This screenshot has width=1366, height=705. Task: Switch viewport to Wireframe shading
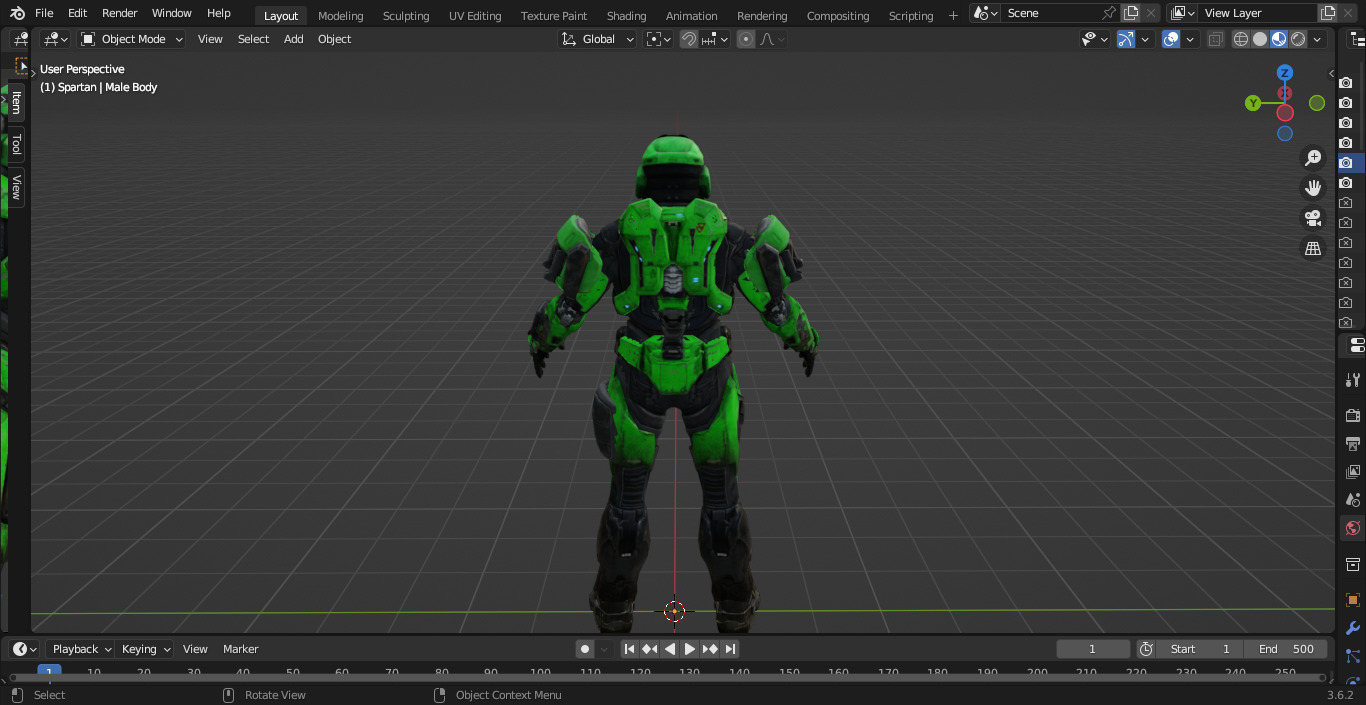[x=1241, y=39]
